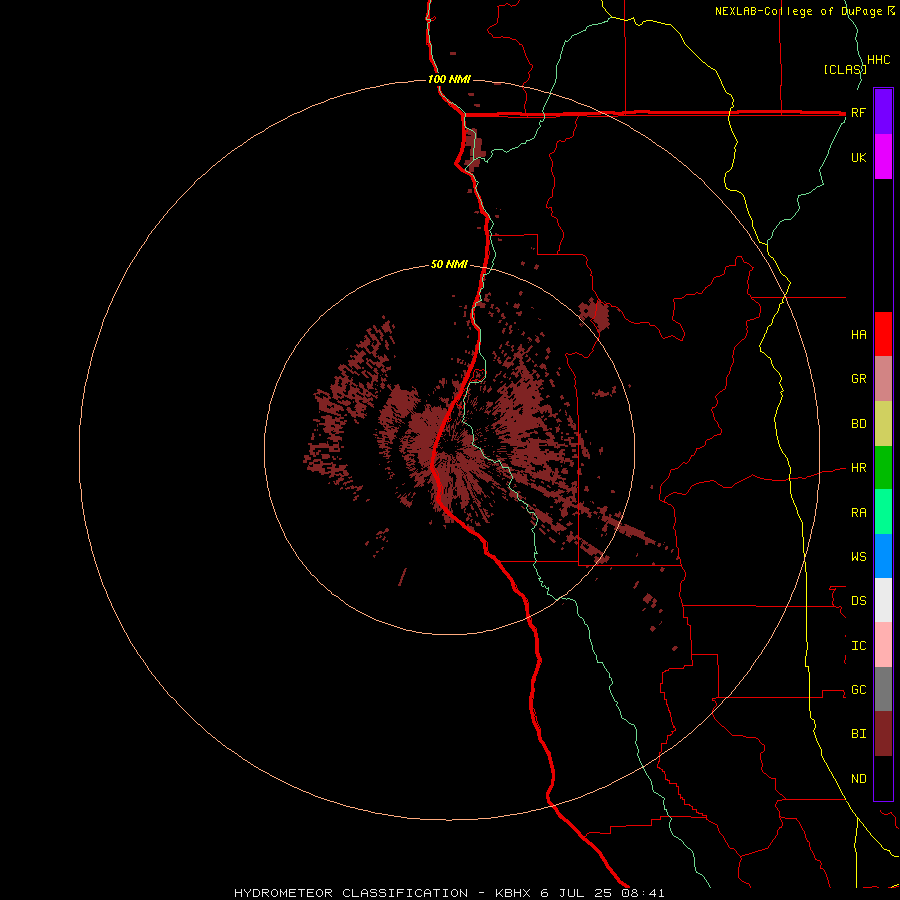
Task: Click the 'RA' legend label
Action: [x=858, y=513]
